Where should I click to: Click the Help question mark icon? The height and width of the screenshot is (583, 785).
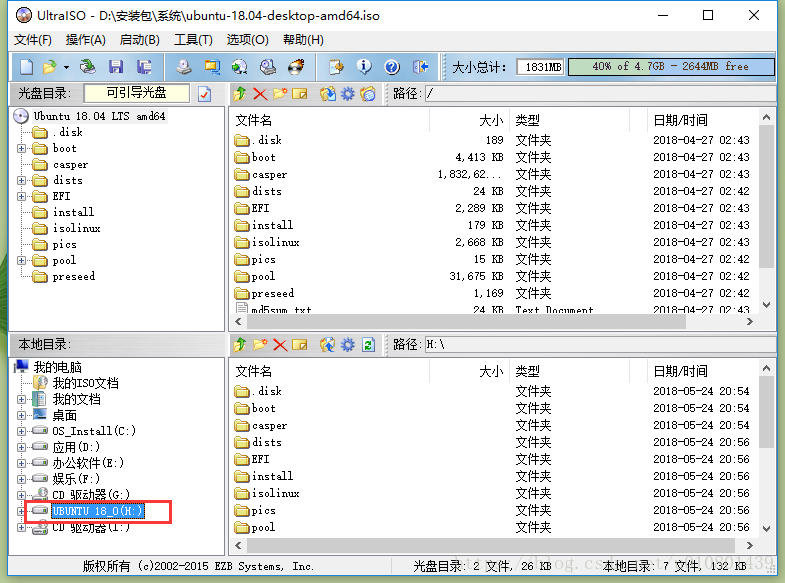pyautogui.click(x=392, y=67)
